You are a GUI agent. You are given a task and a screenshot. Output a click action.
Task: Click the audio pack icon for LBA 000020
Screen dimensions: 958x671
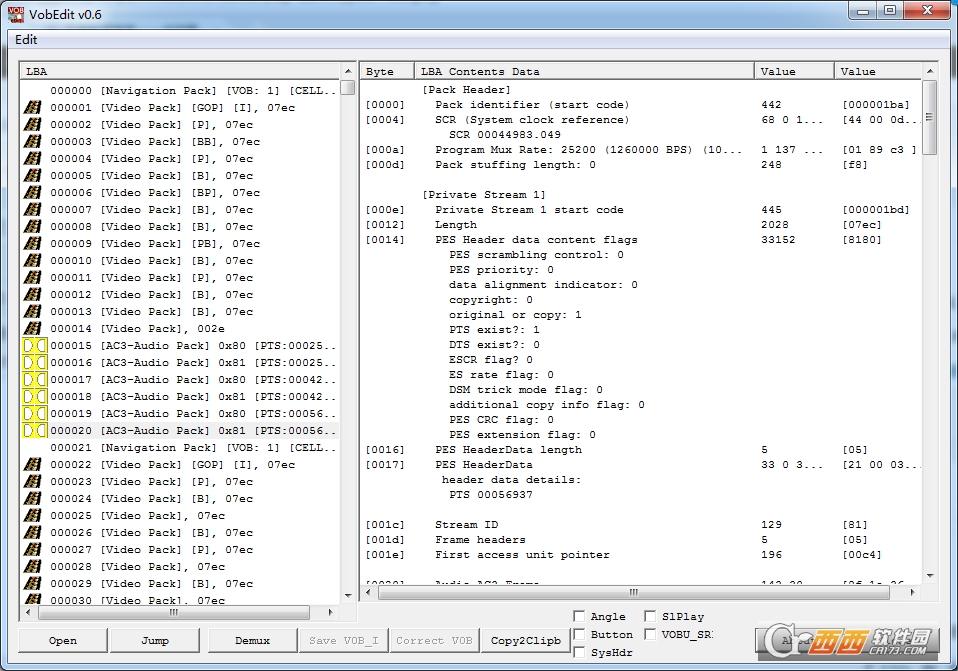[x=34, y=431]
